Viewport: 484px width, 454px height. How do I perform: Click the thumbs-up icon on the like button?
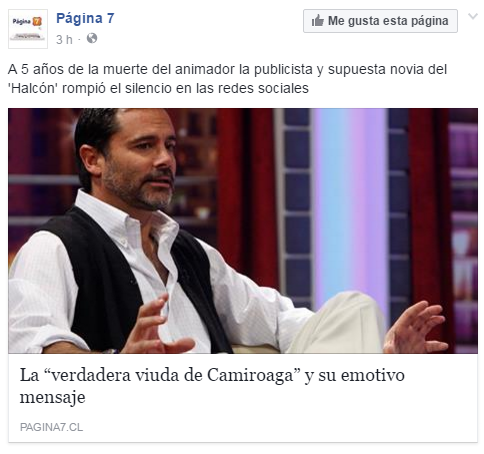pos(317,21)
